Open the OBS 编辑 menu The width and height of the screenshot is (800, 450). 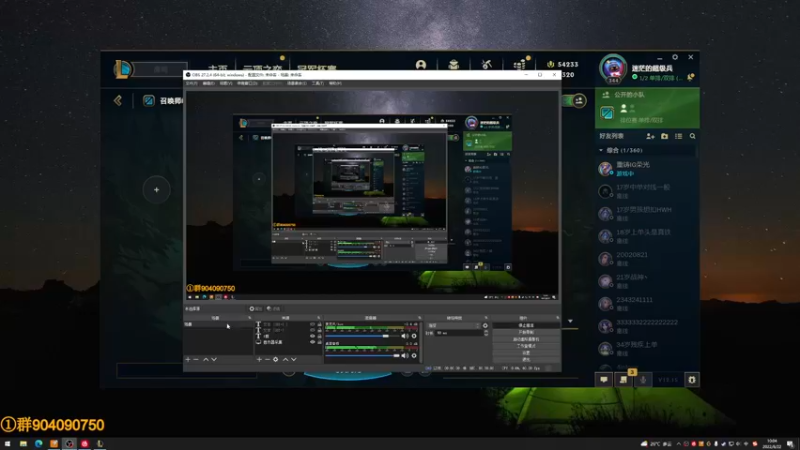[x=209, y=83]
